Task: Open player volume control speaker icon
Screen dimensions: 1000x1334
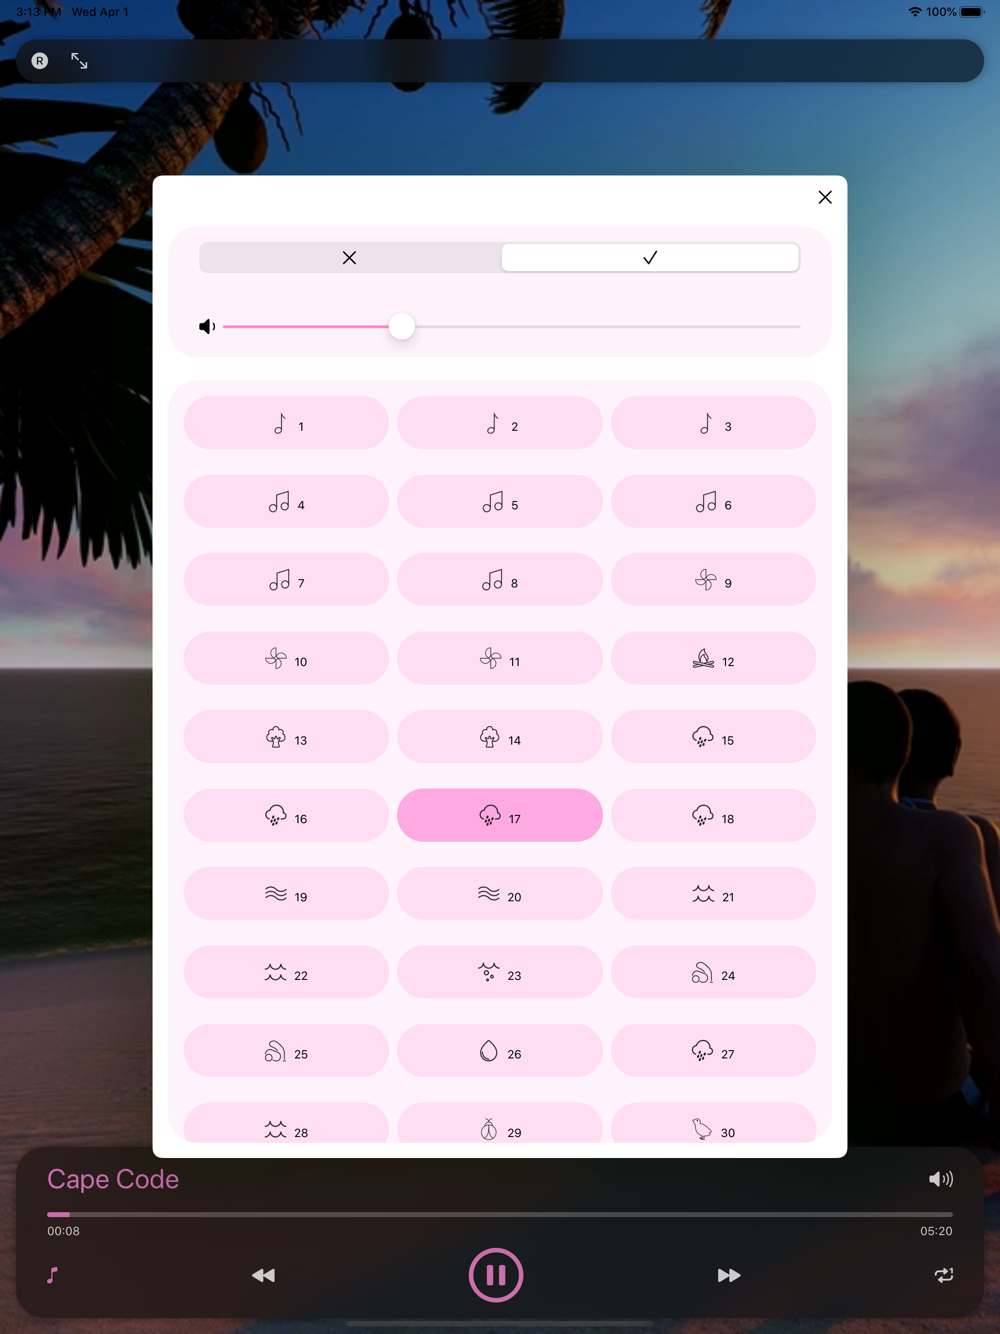Action: [941, 1179]
